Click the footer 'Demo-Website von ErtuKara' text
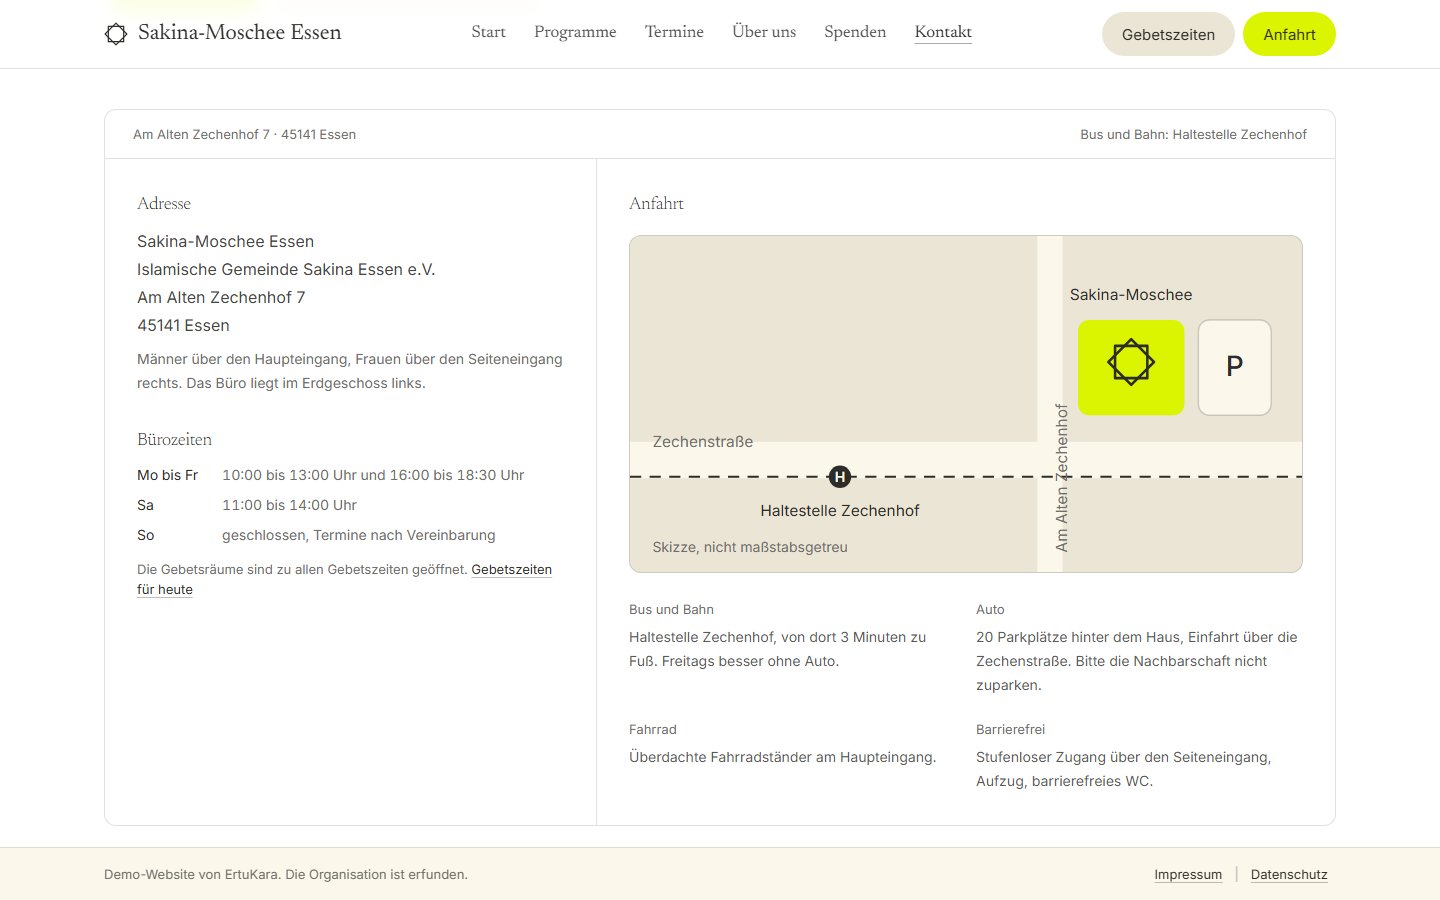The image size is (1440, 900). [286, 875]
